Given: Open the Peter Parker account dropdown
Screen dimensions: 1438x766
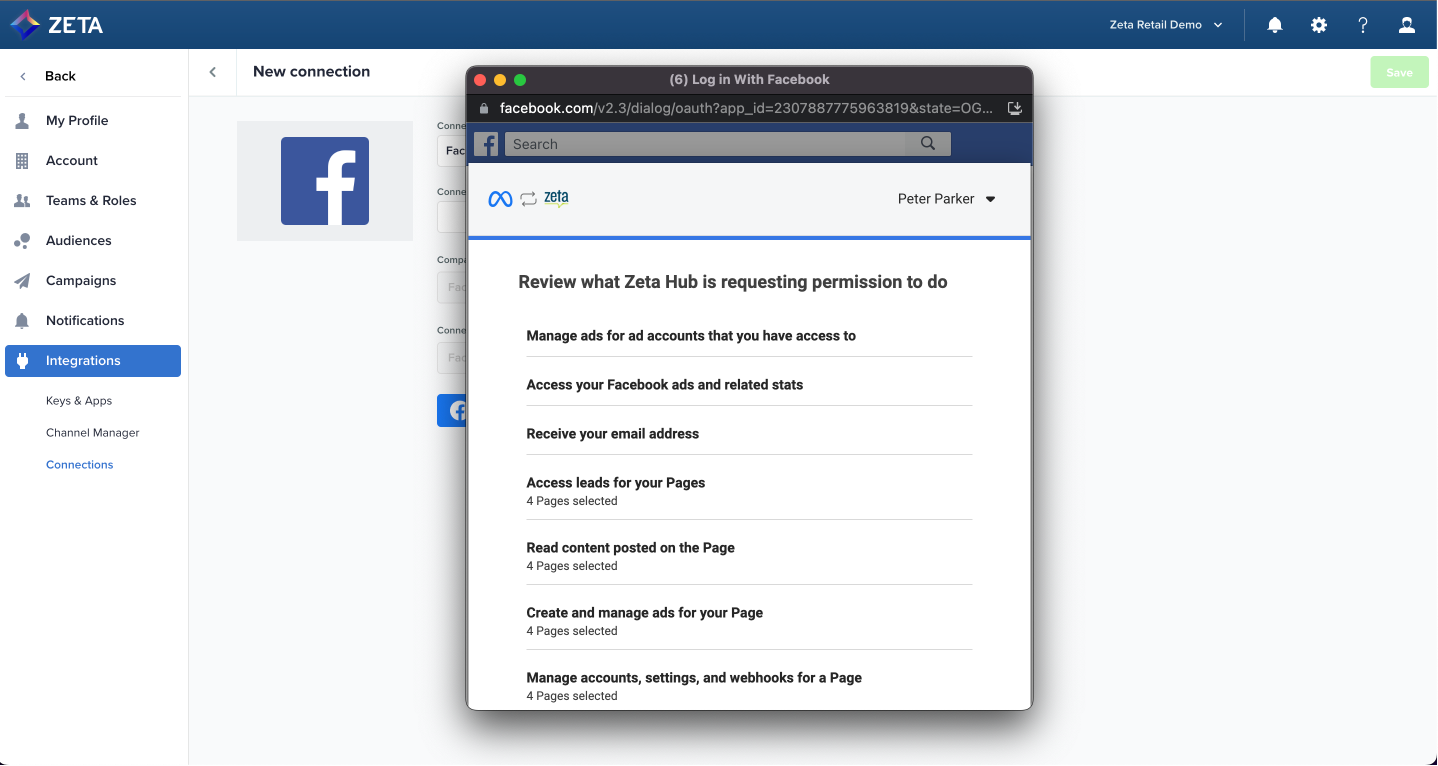Looking at the screenshot, I should 946,199.
